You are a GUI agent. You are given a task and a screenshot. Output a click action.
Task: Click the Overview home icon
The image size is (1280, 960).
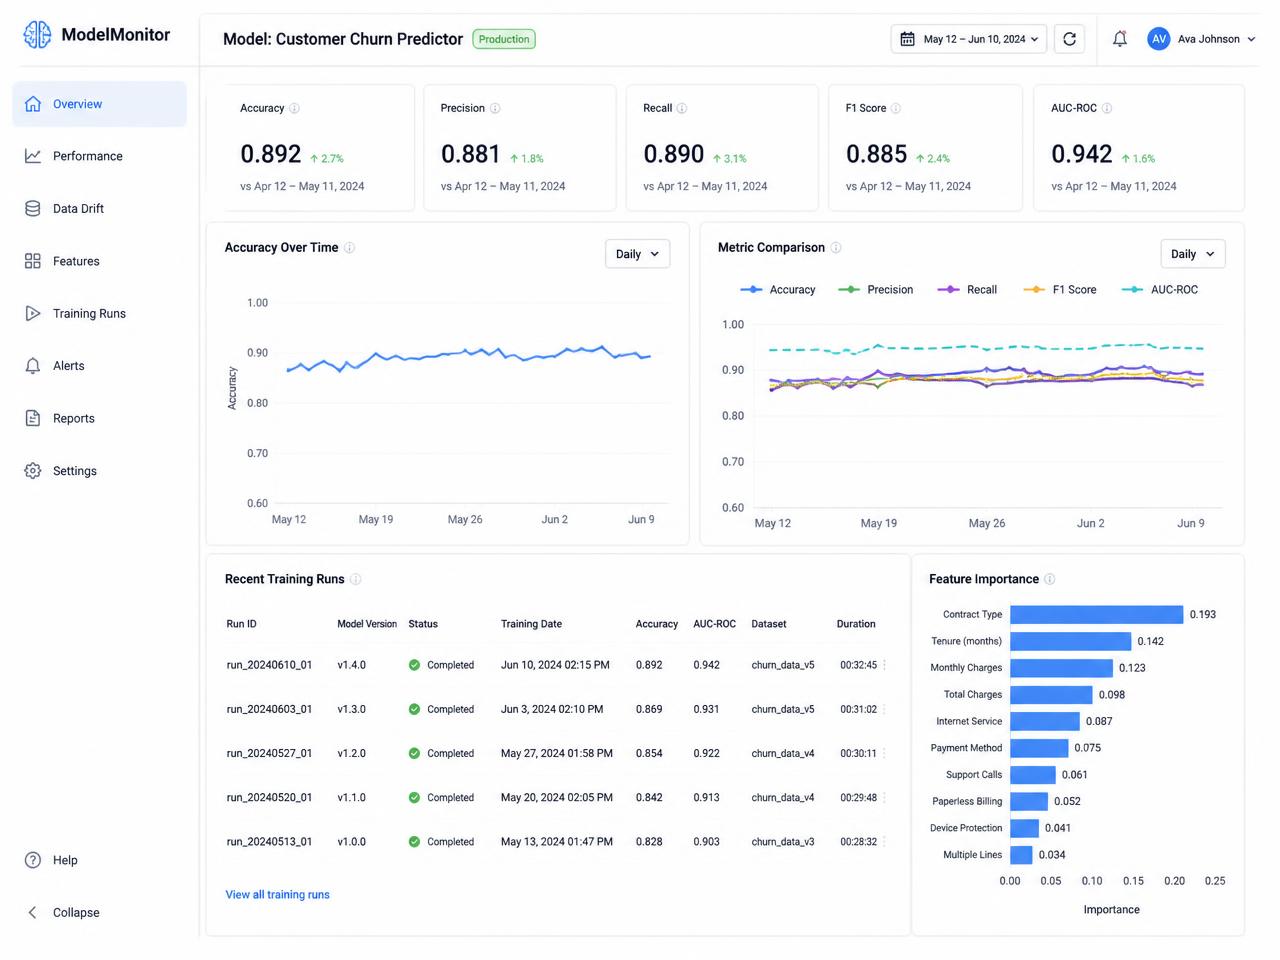tap(33, 104)
